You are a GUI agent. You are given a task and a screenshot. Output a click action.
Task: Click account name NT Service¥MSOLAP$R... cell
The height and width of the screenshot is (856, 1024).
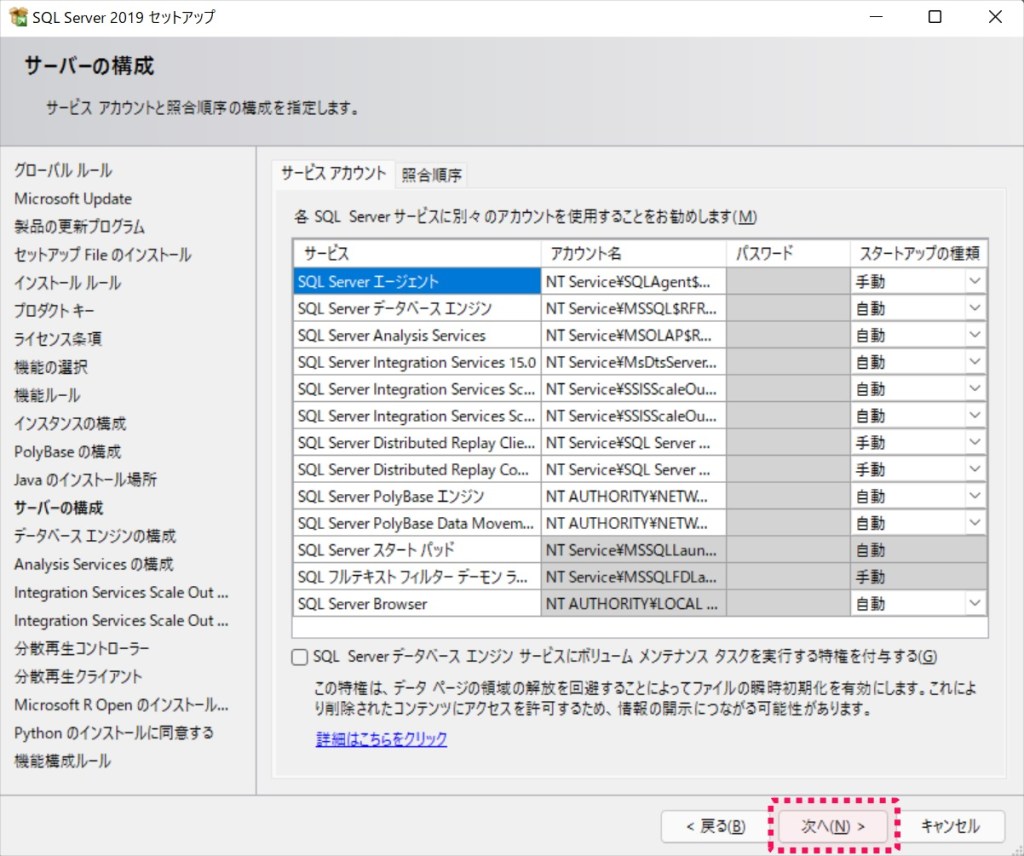[x=633, y=335]
